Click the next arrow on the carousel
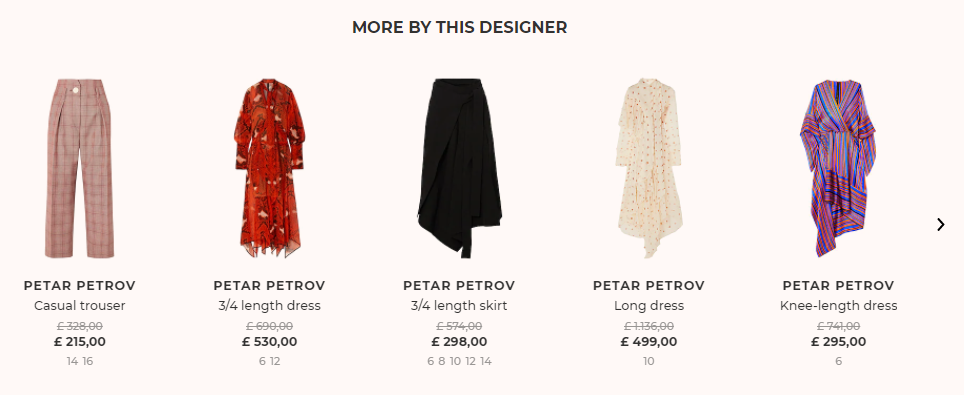This screenshot has width=964, height=395. pos(941,225)
